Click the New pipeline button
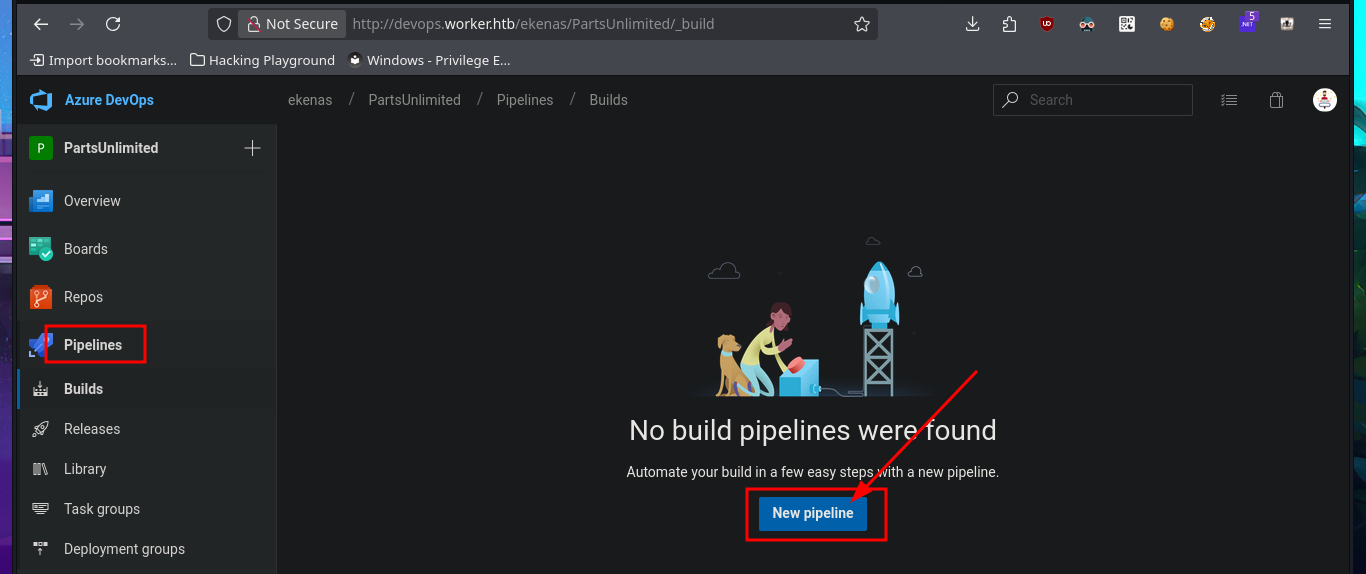The image size is (1366, 574). click(812, 513)
